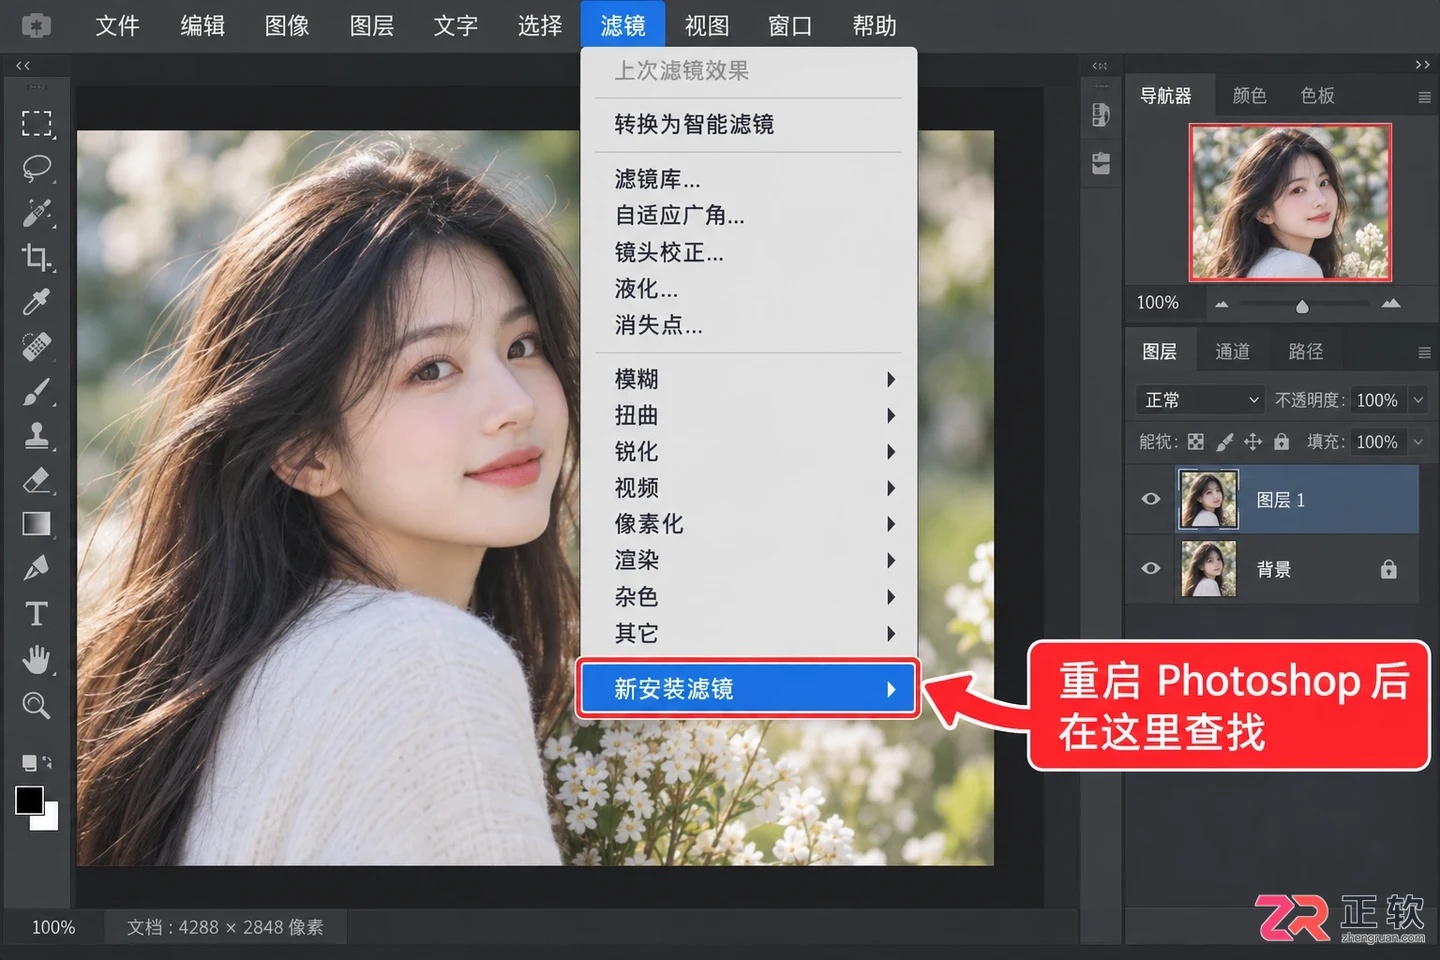Toggle visibility of 图层 1
1440x960 pixels.
tap(1151, 499)
